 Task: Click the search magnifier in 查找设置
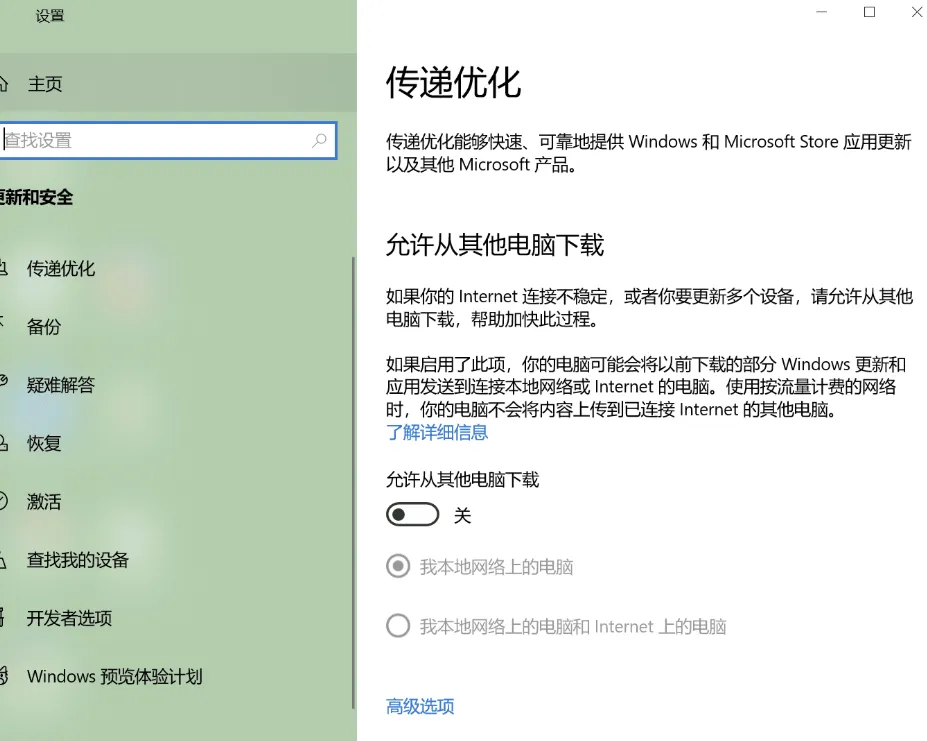[x=320, y=141]
